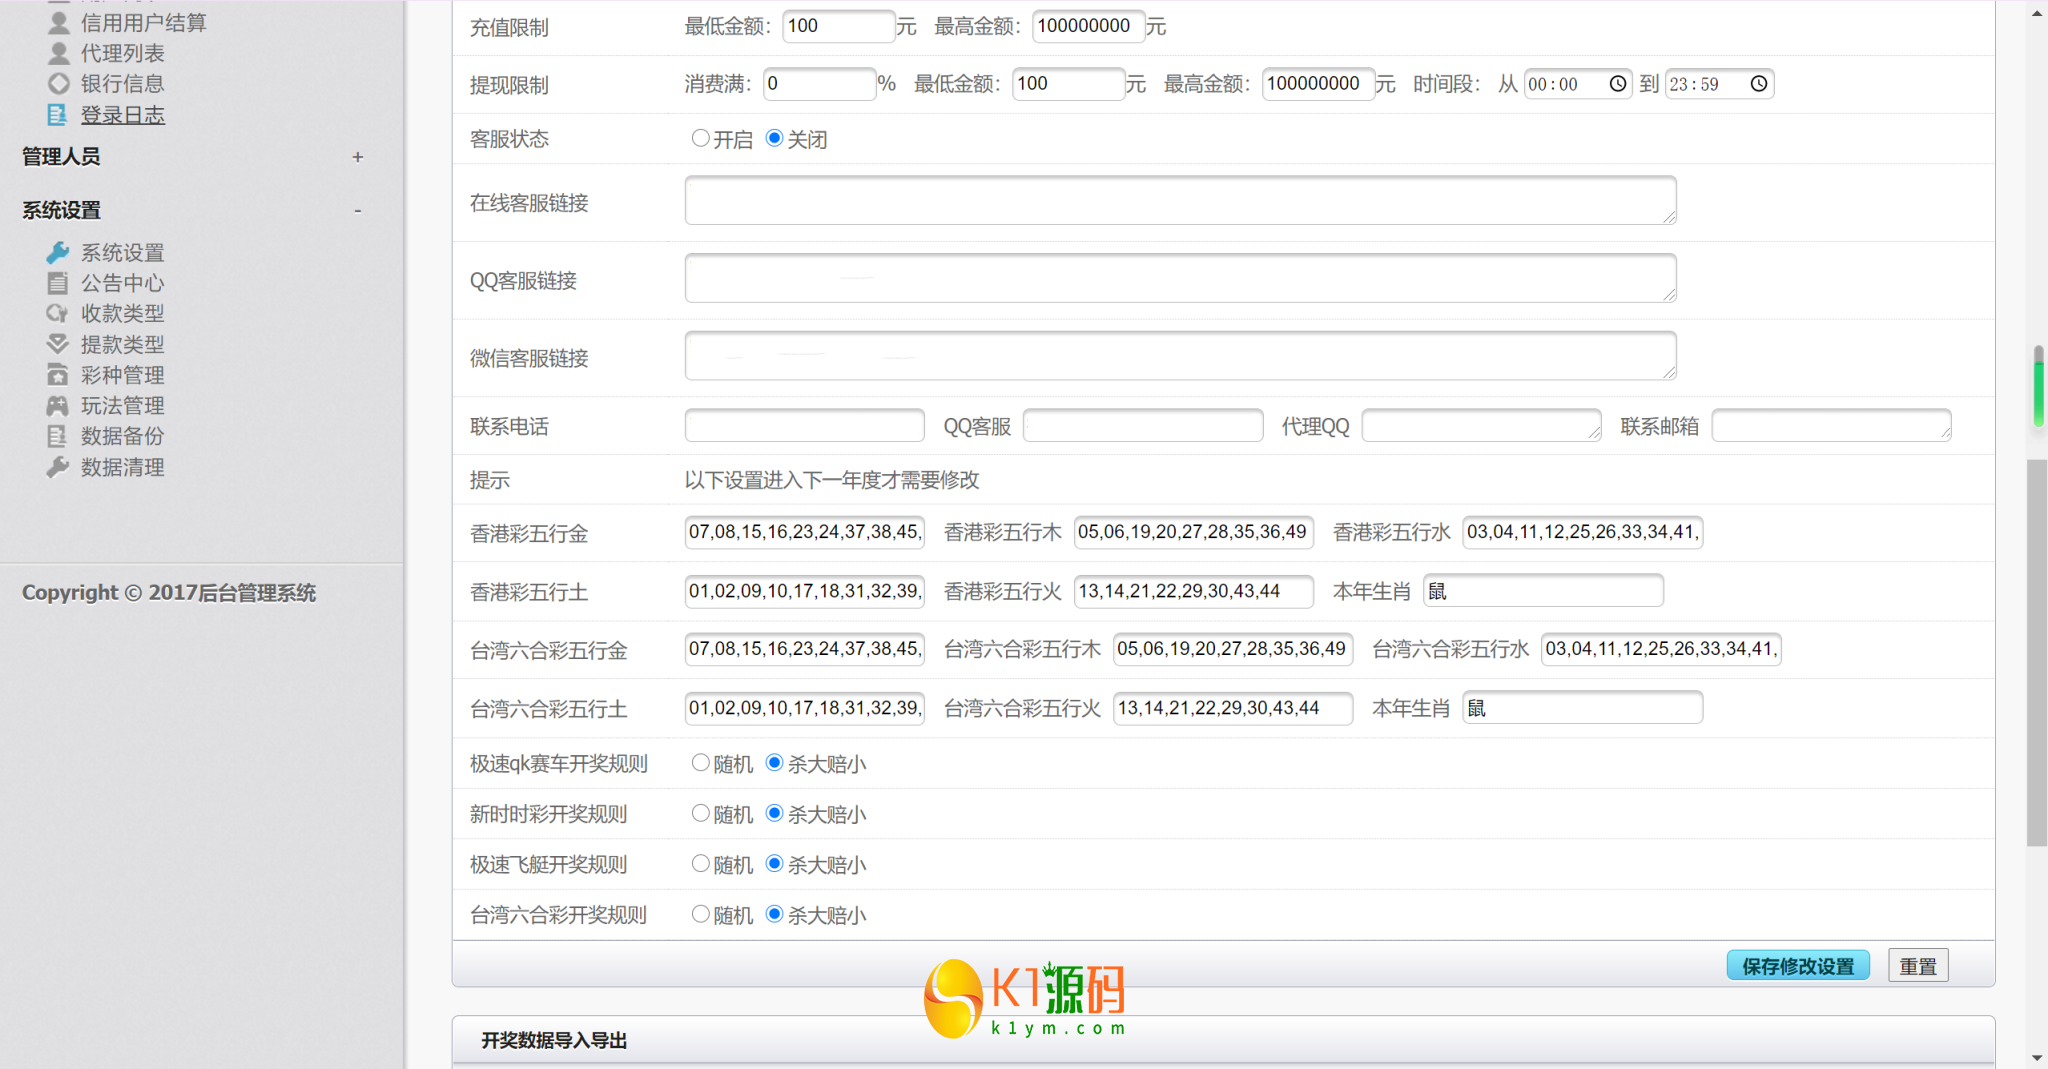Click the scrollbar up arrow
2048x1069 pixels.
click(x=2037, y=13)
